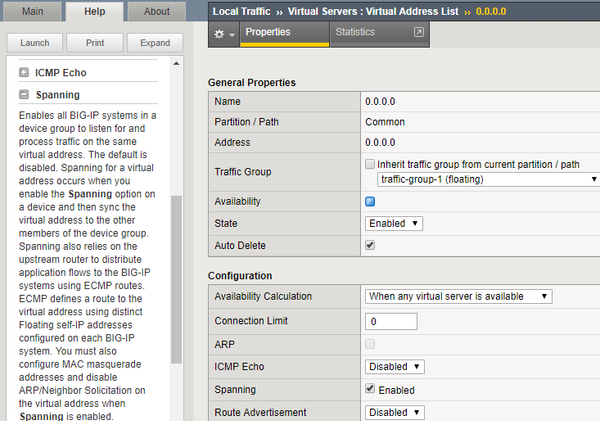Click the 0.0.0.0 breadcrumb entry
Image resolution: width=600 pixels, height=421 pixels.
point(491,11)
